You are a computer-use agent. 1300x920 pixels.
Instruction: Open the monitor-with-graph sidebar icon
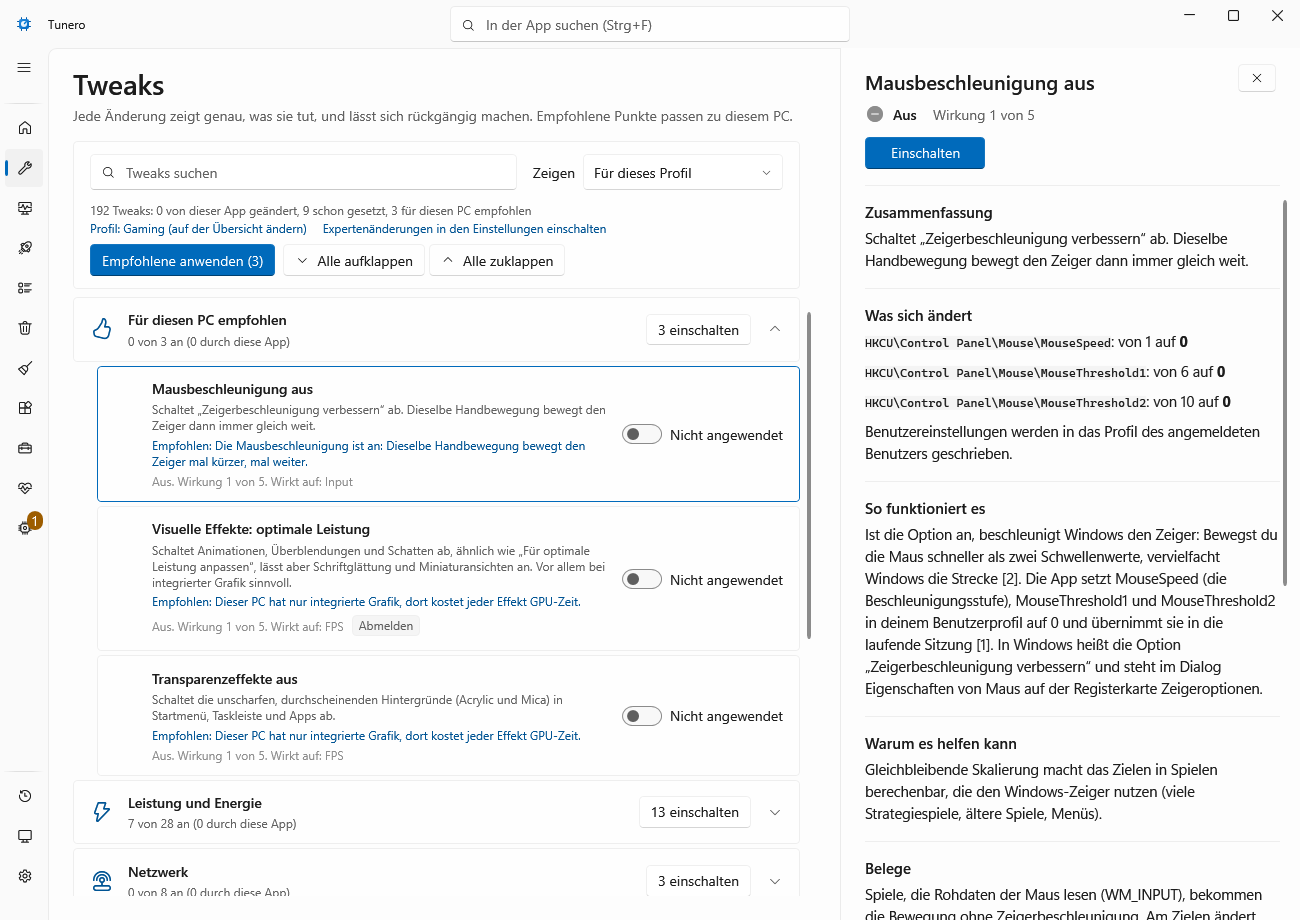click(x=25, y=207)
